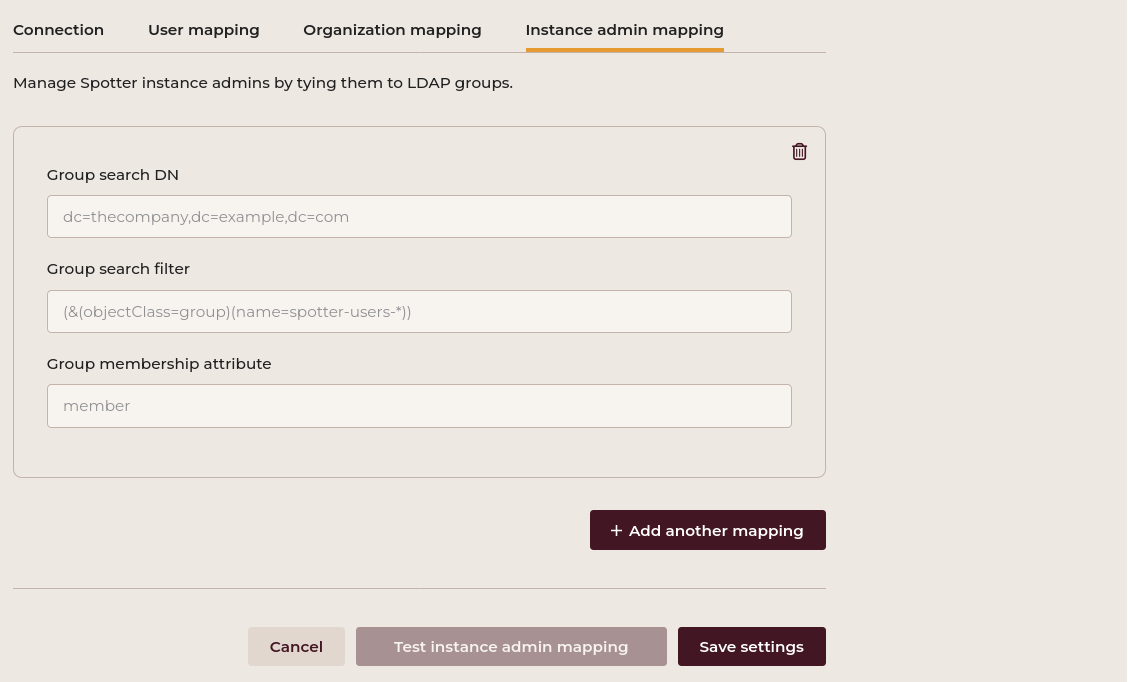Viewport: 1128px width, 682px height.
Task: Save settings
Action: click(x=751, y=647)
